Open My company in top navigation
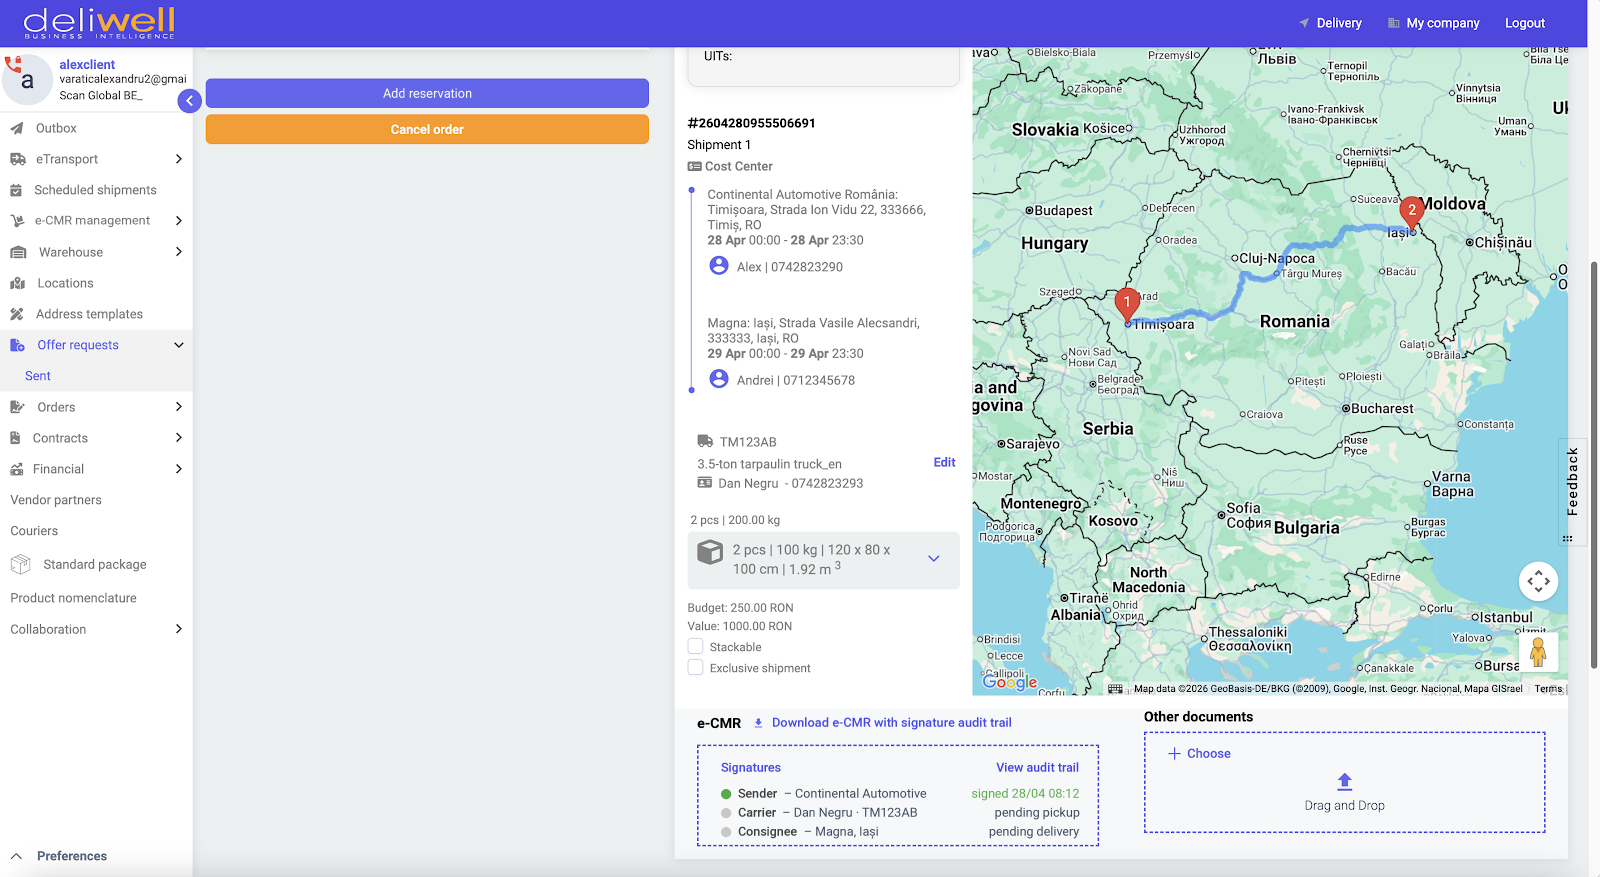 (1433, 23)
